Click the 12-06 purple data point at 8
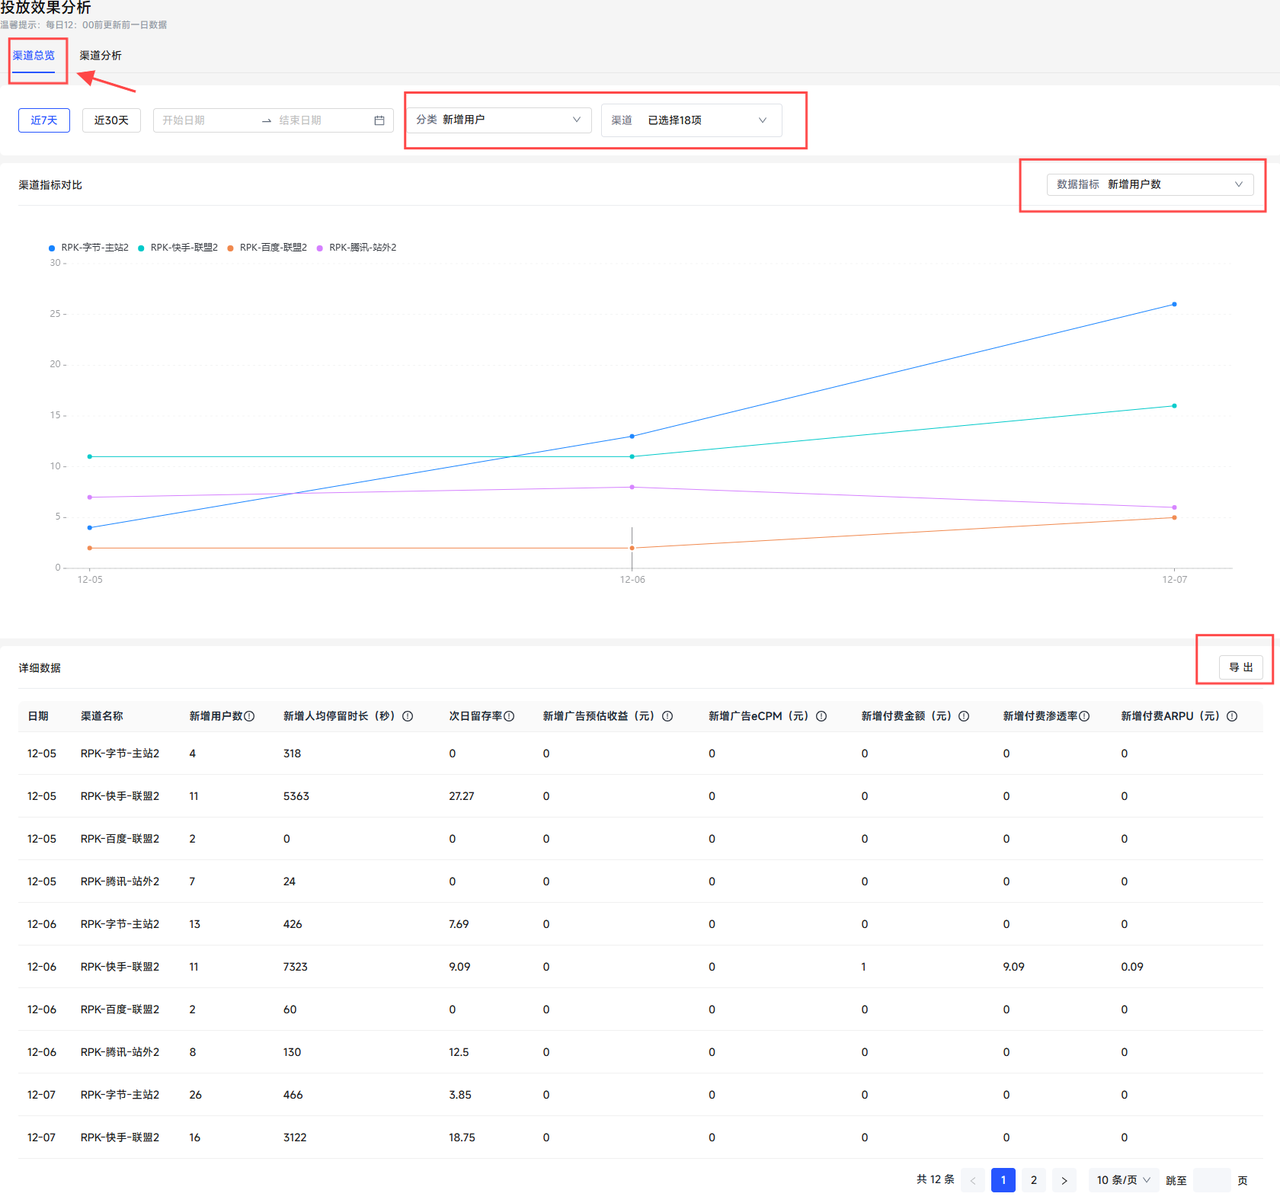Image resolution: width=1280 pixels, height=1203 pixels. point(632,487)
